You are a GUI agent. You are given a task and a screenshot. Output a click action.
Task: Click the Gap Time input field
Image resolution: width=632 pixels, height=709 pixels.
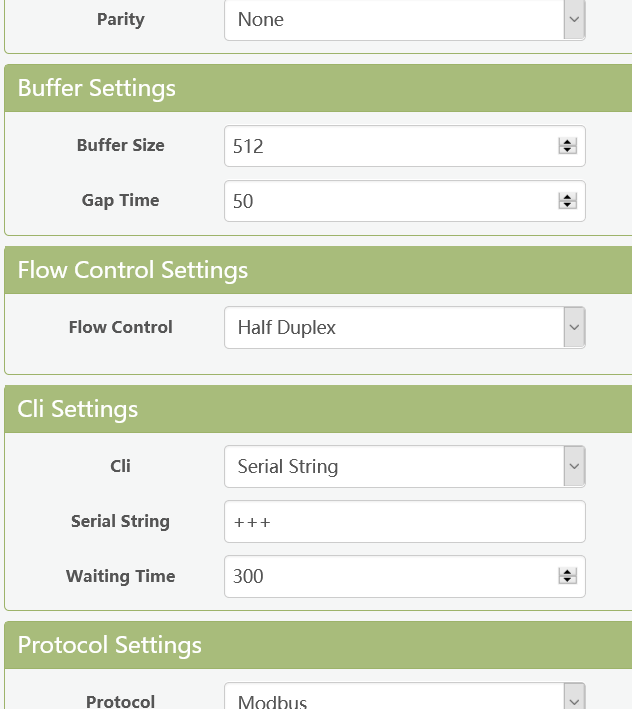coord(390,201)
